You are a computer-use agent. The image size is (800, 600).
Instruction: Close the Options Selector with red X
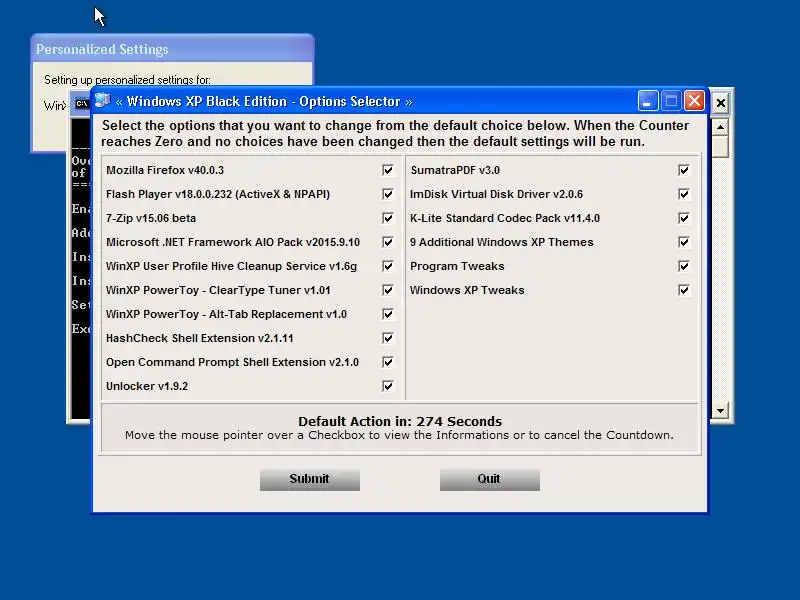694,101
